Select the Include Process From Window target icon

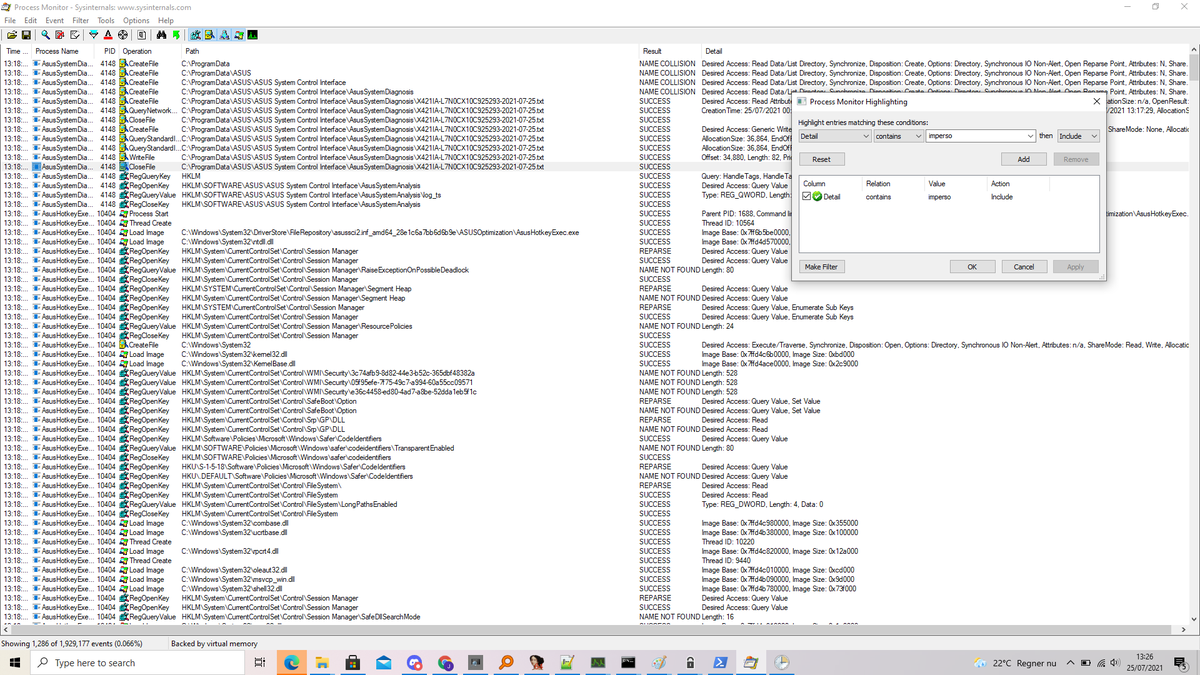[x=123, y=35]
